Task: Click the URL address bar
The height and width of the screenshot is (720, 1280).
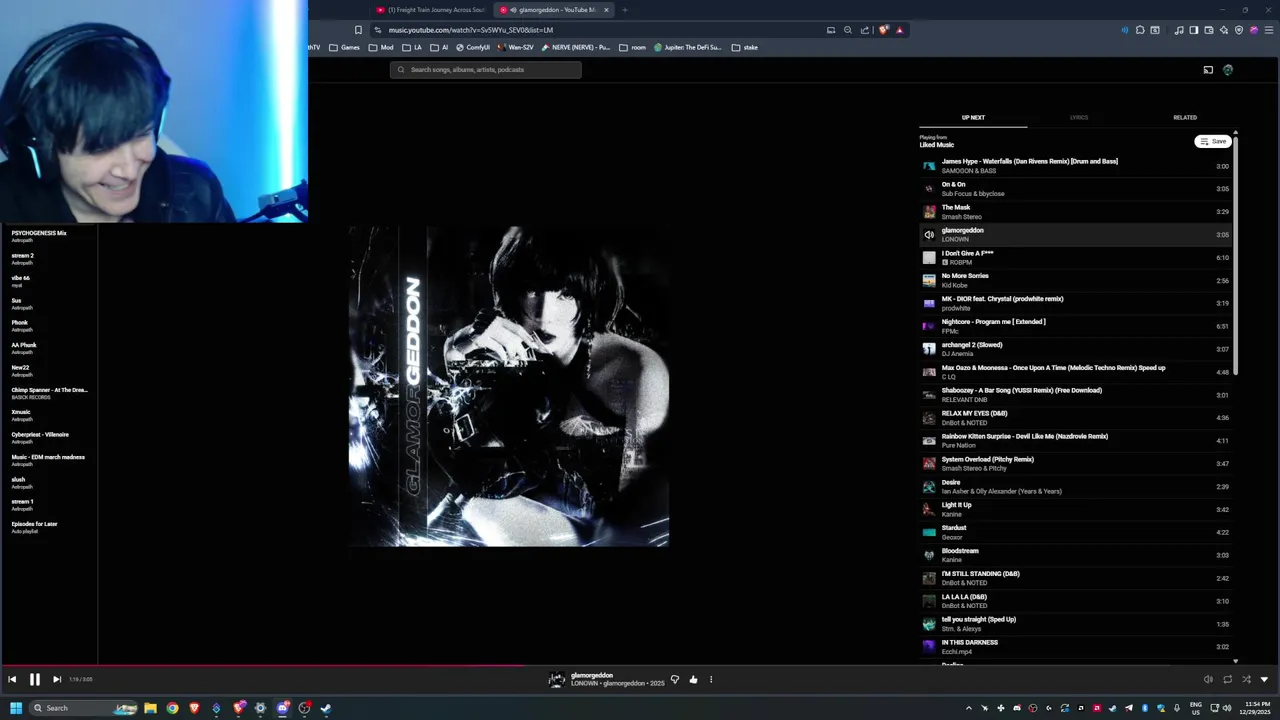Action: coord(600,30)
